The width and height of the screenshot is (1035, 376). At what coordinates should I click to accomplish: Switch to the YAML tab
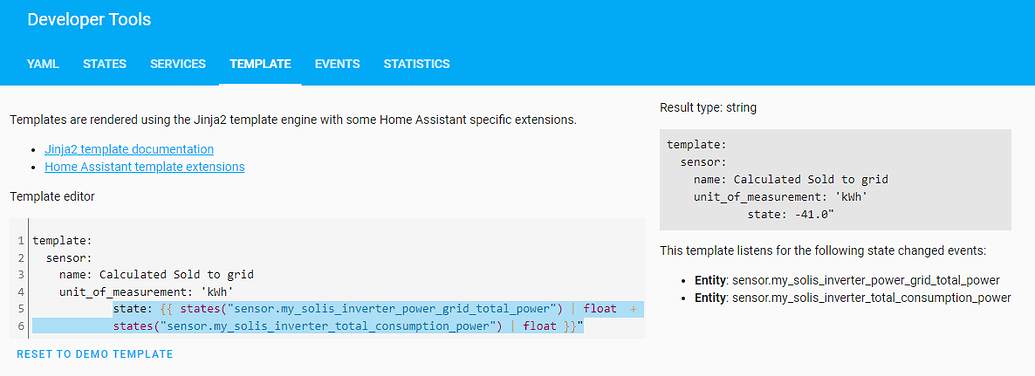click(43, 64)
